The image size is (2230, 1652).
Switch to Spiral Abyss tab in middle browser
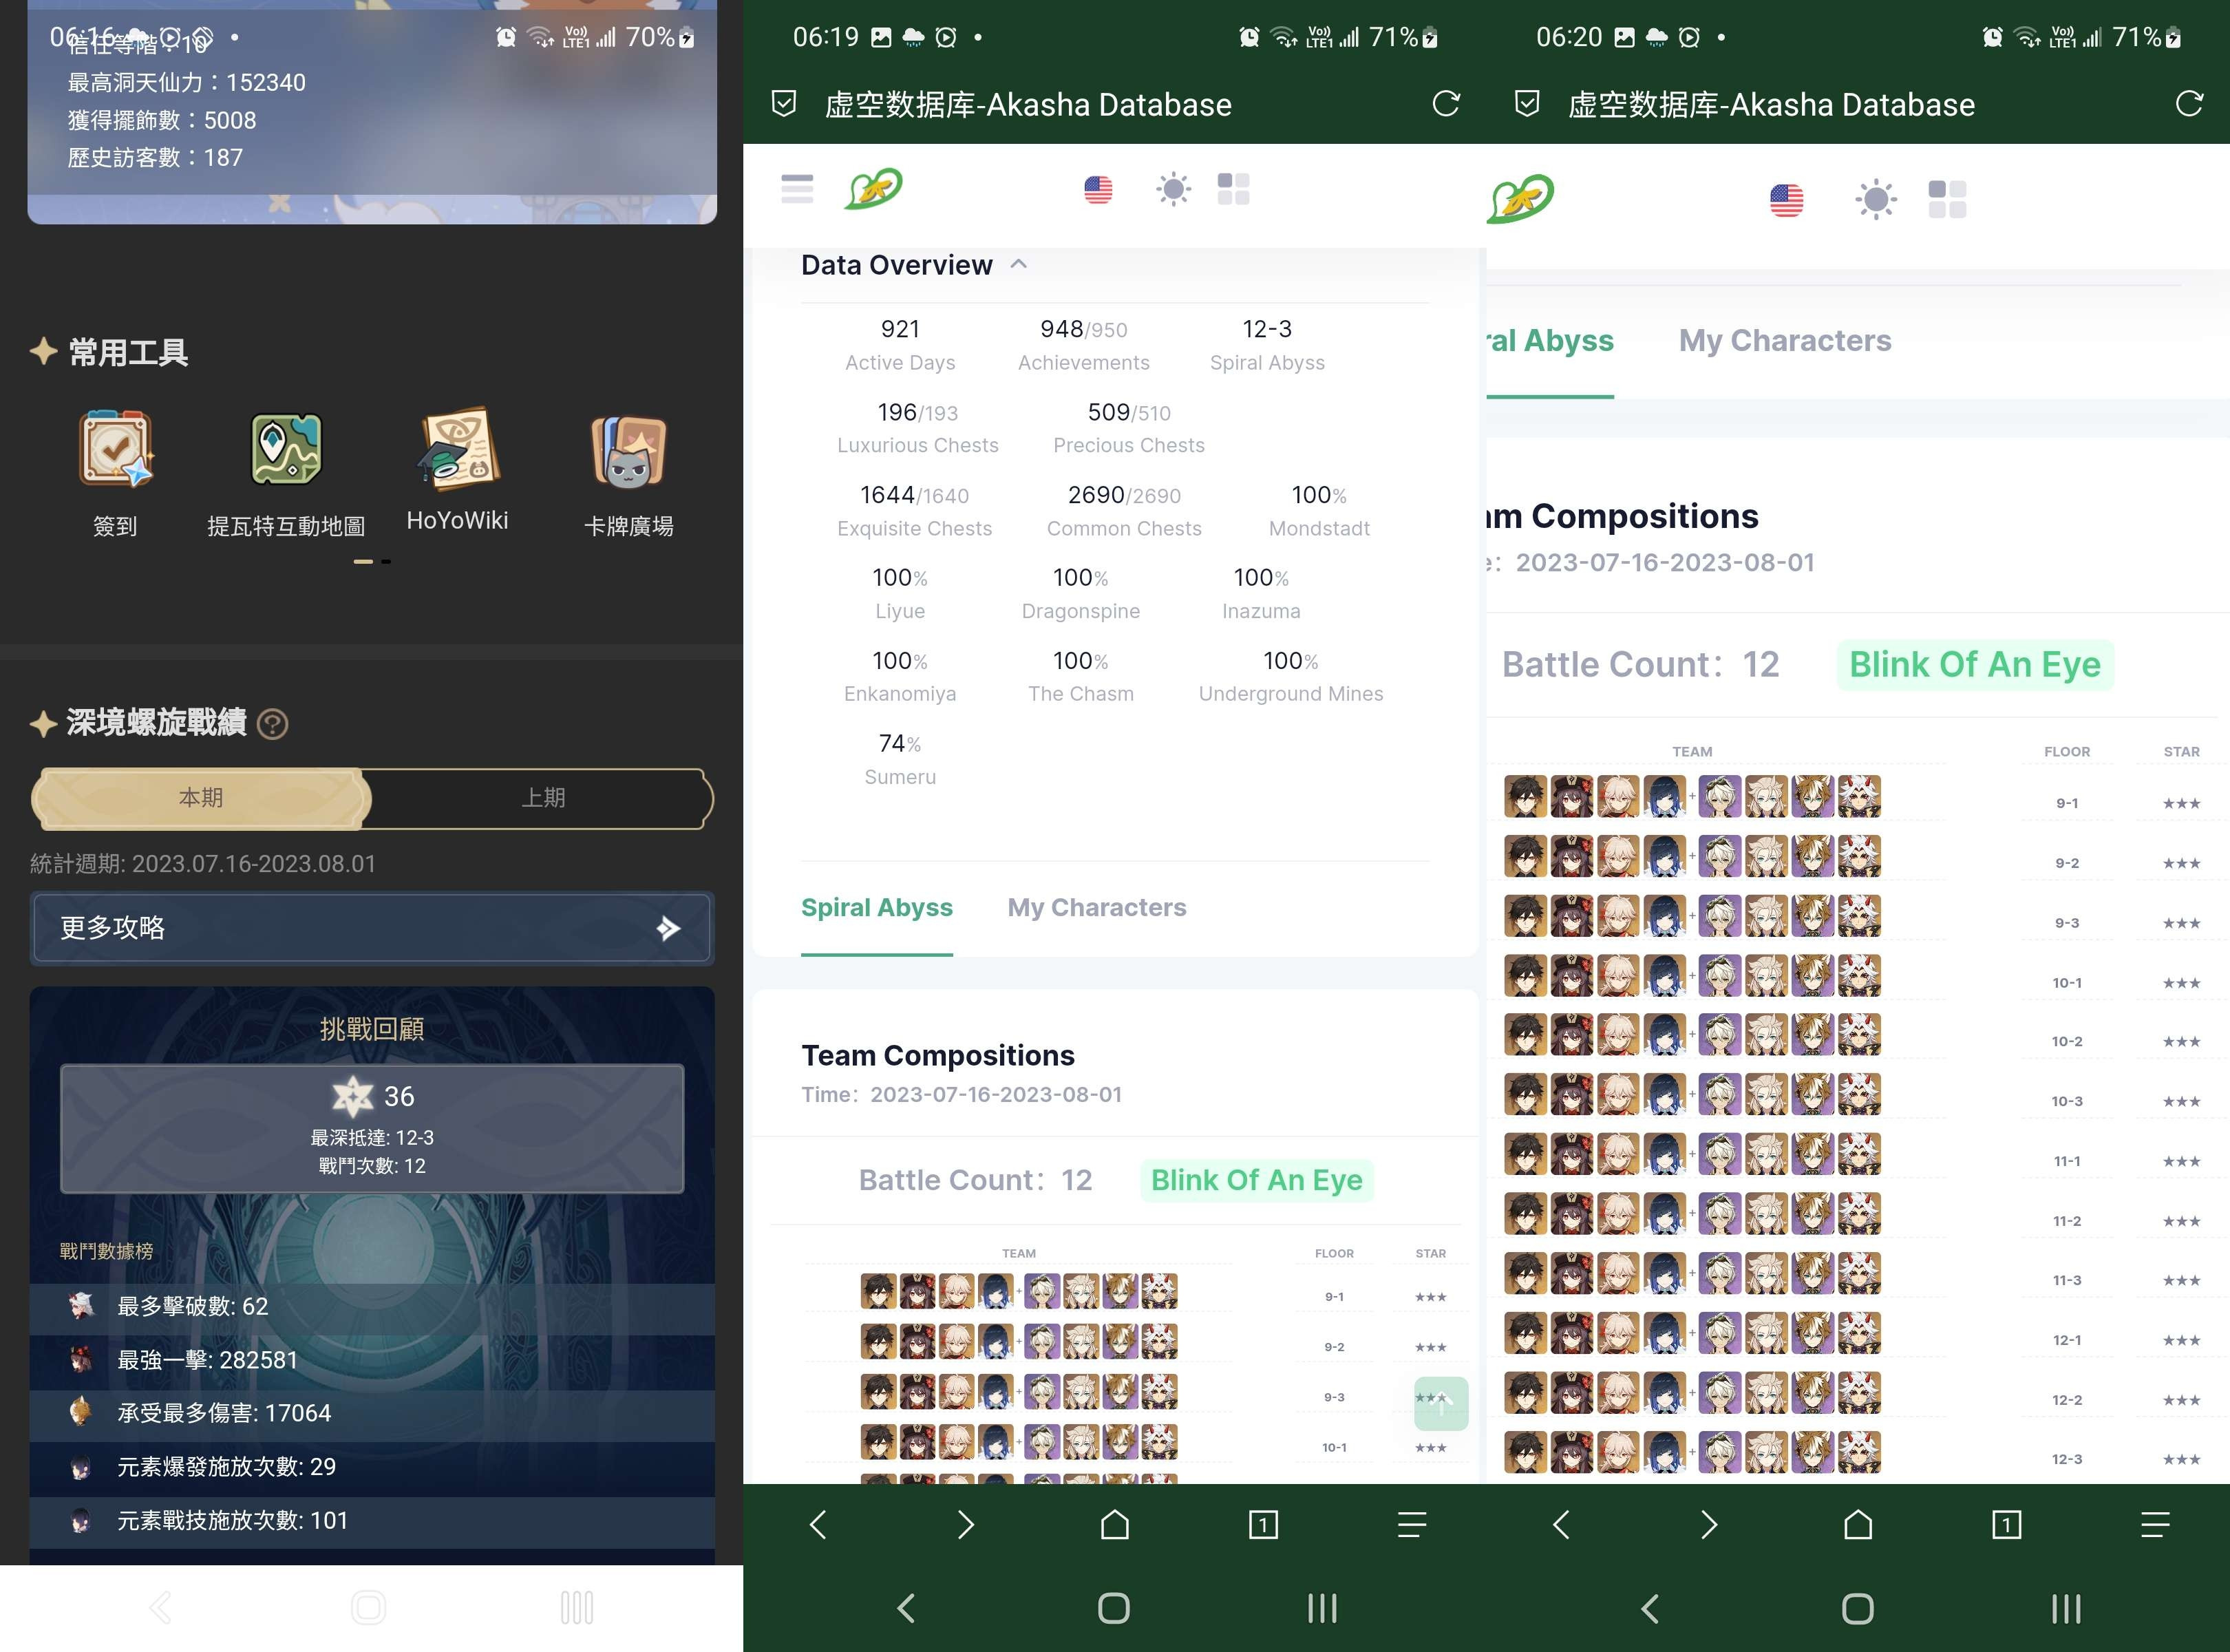877,908
